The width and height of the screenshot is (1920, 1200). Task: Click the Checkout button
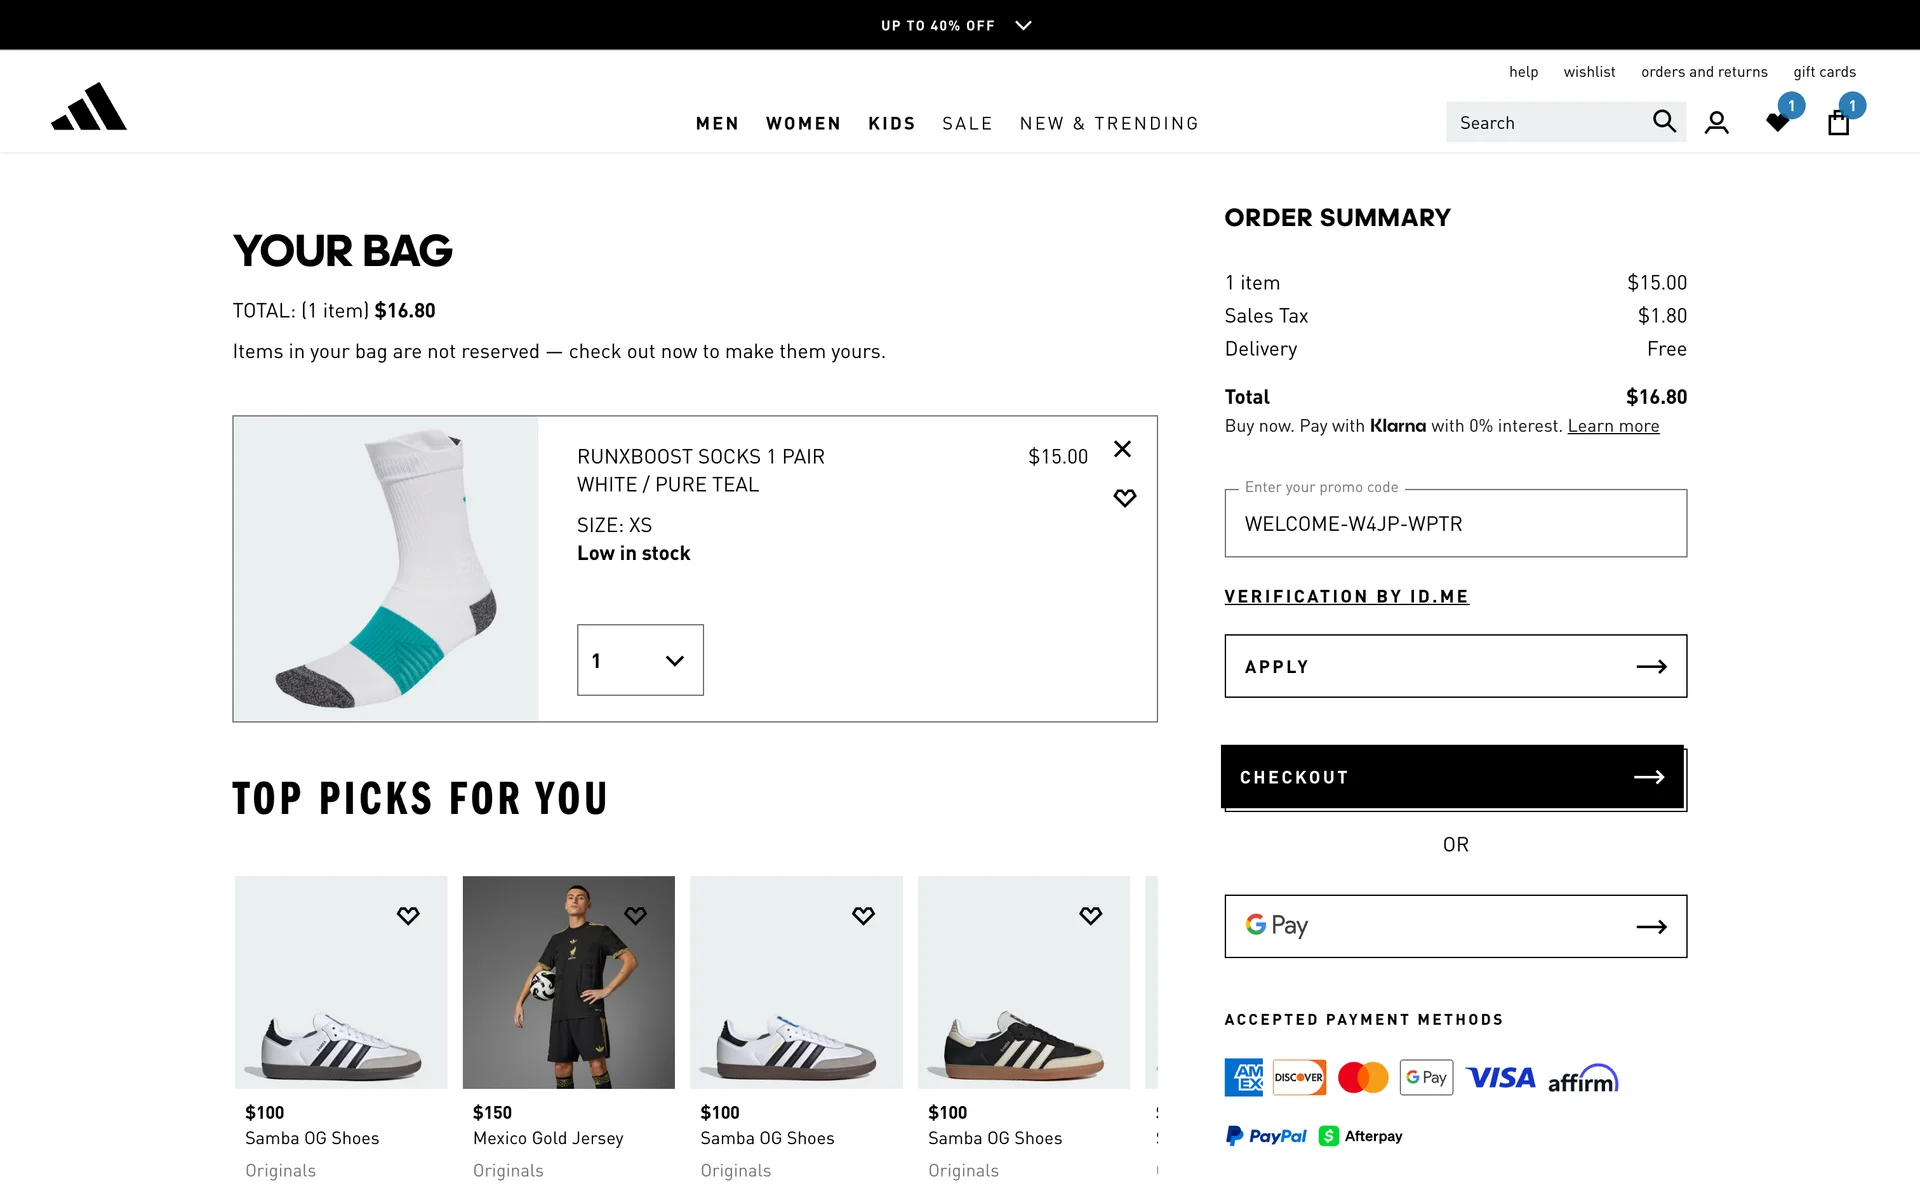(x=1452, y=777)
